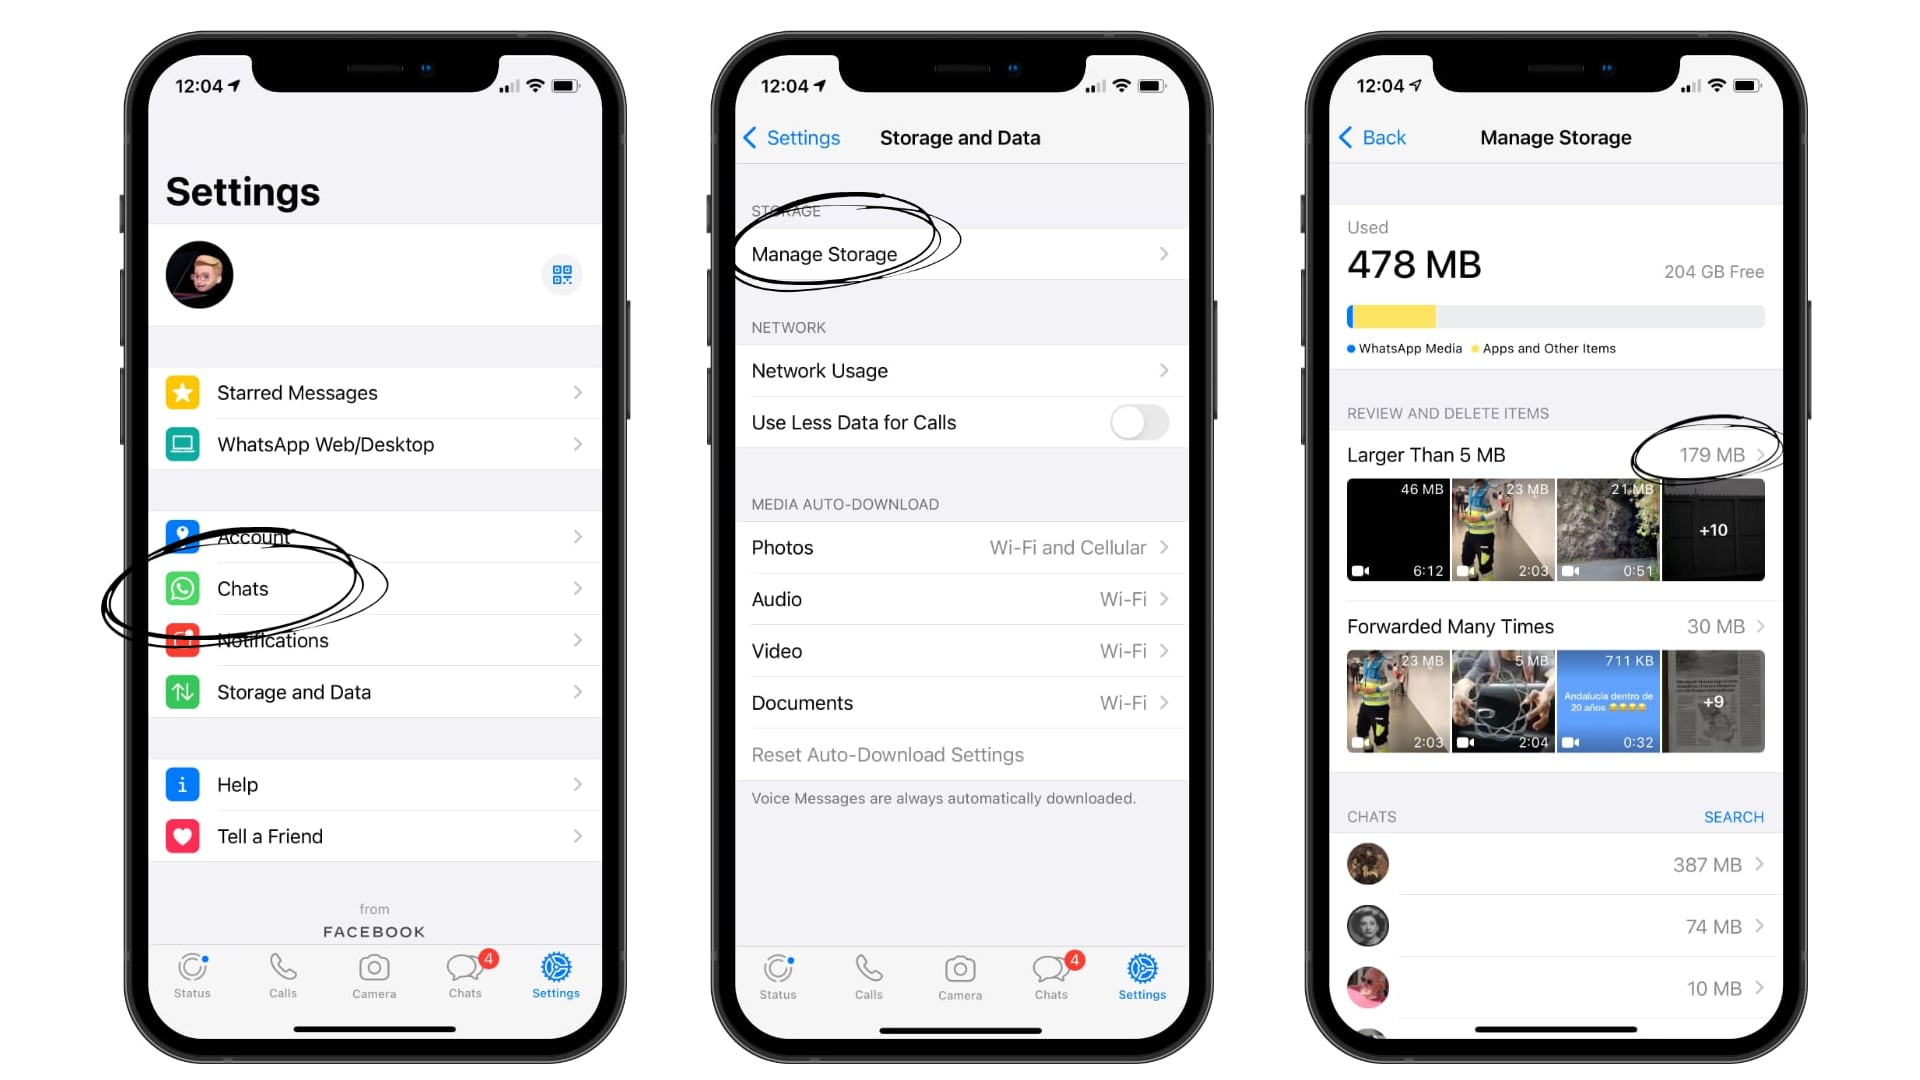Toggle Photos auto-download setting
The width and height of the screenshot is (1920, 1080).
coord(959,547)
